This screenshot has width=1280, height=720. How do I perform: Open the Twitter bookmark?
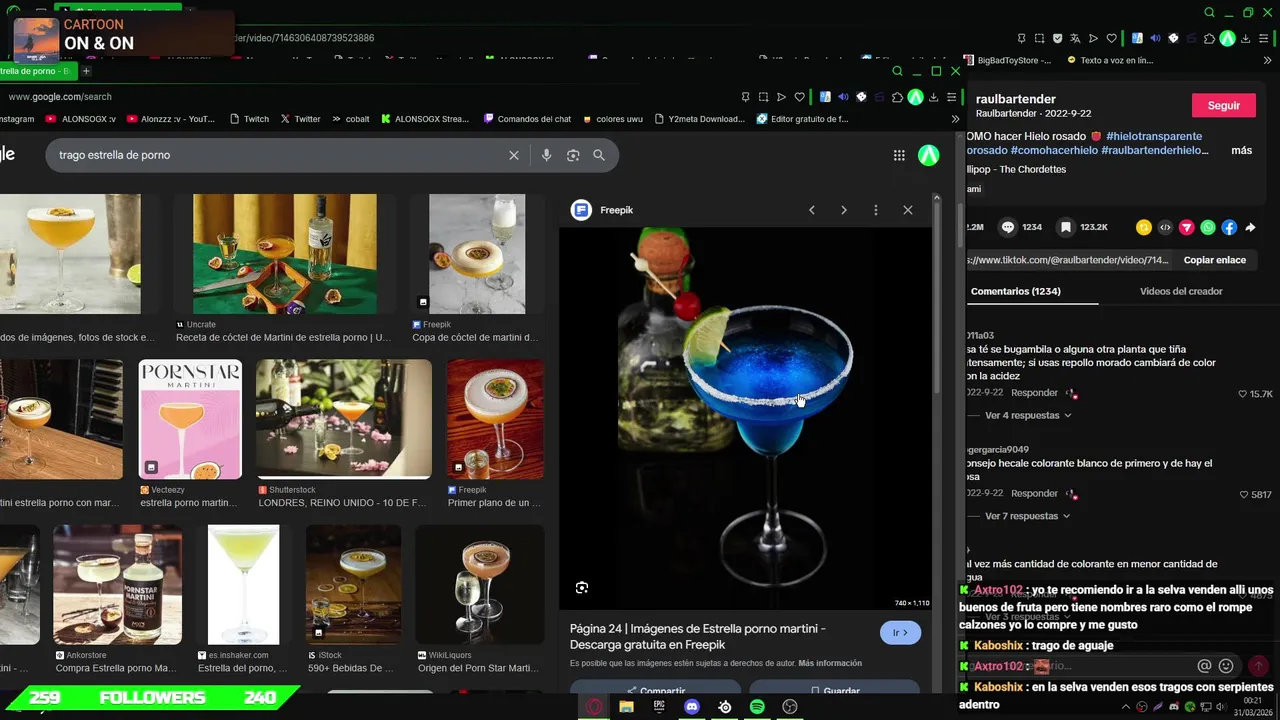[x=300, y=118]
